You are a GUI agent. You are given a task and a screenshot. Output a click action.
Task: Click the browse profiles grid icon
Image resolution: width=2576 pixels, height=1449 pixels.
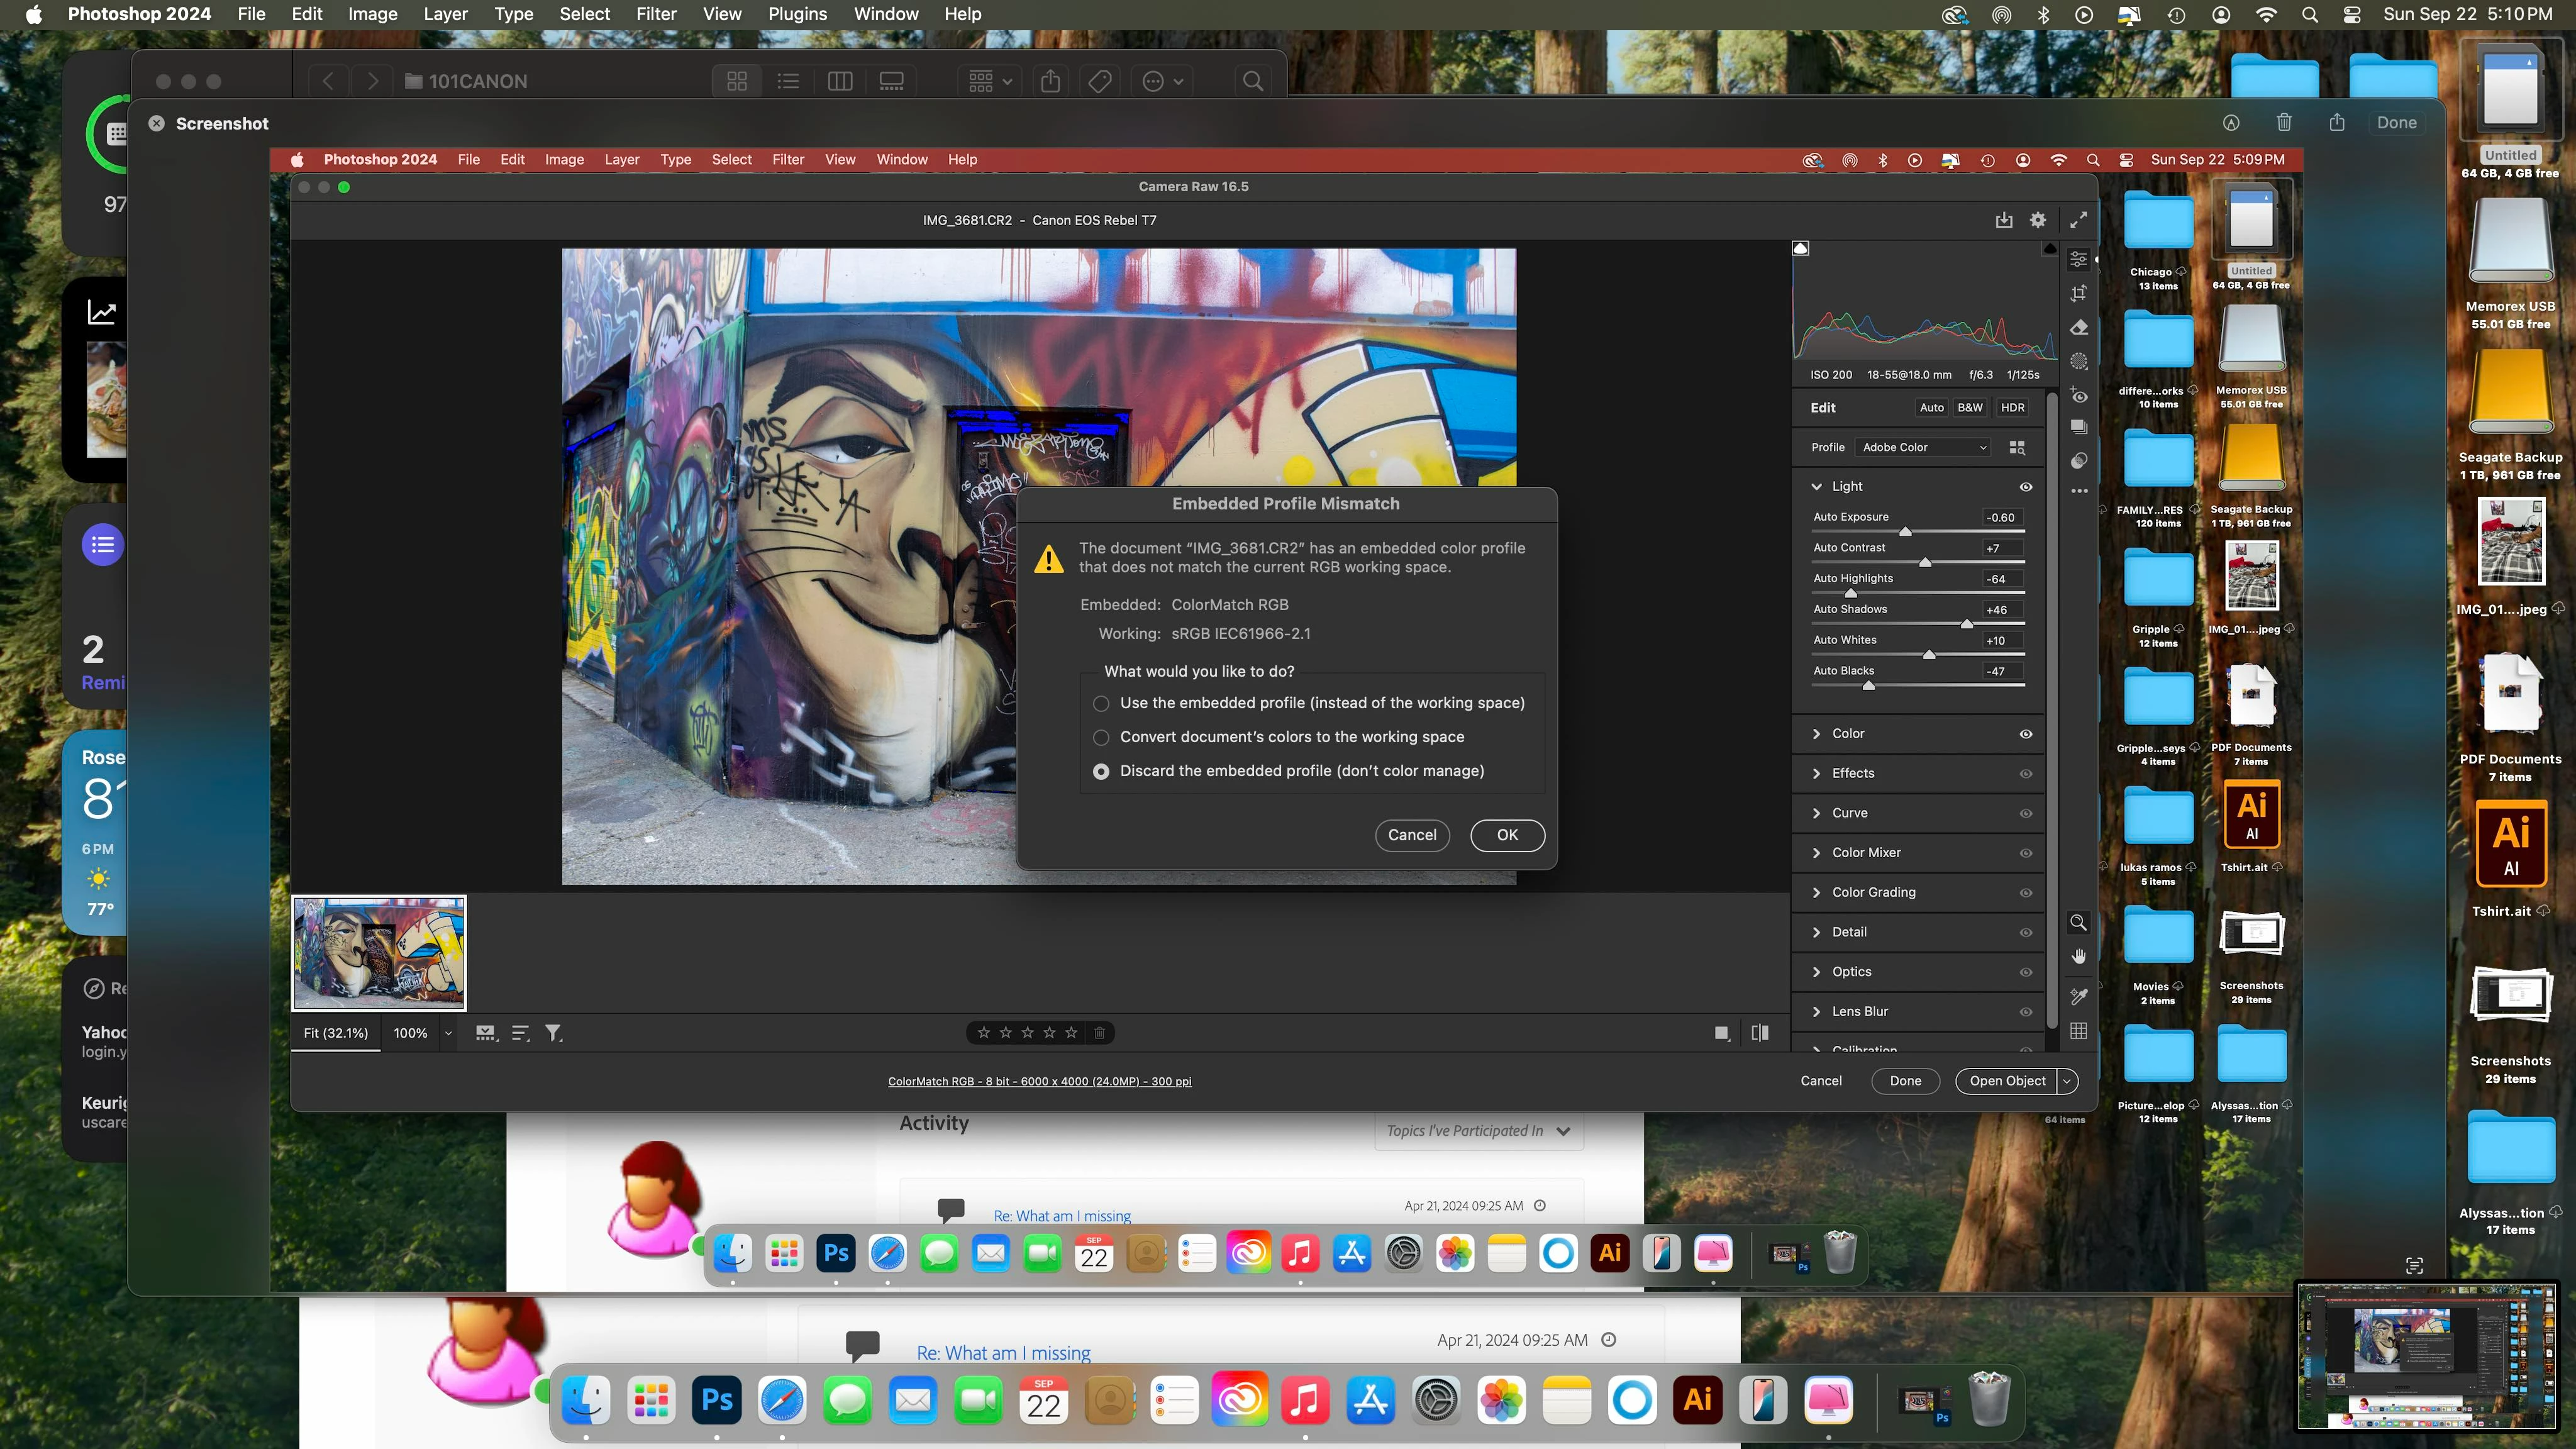pos(2017,447)
